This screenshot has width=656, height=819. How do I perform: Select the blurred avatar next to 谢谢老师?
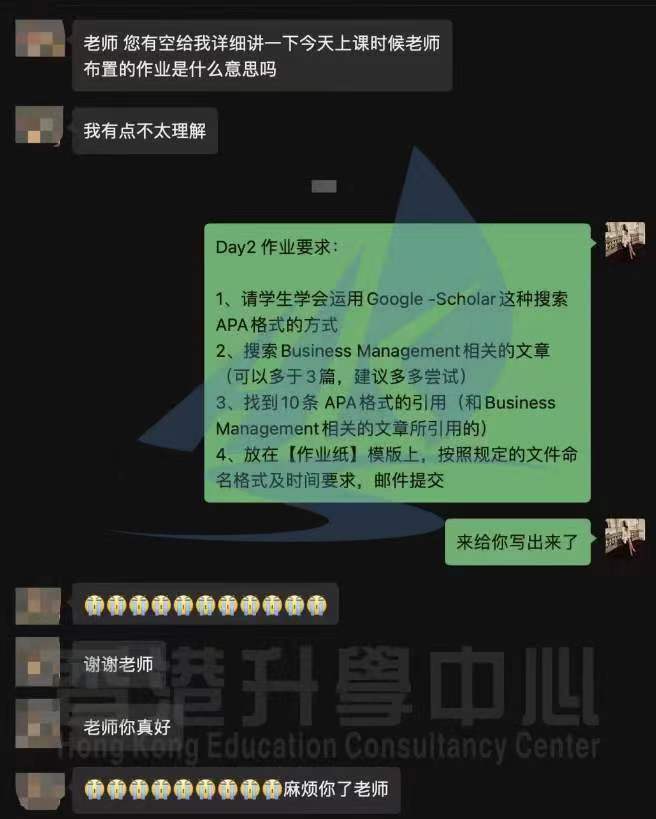(x=38, y=663)
